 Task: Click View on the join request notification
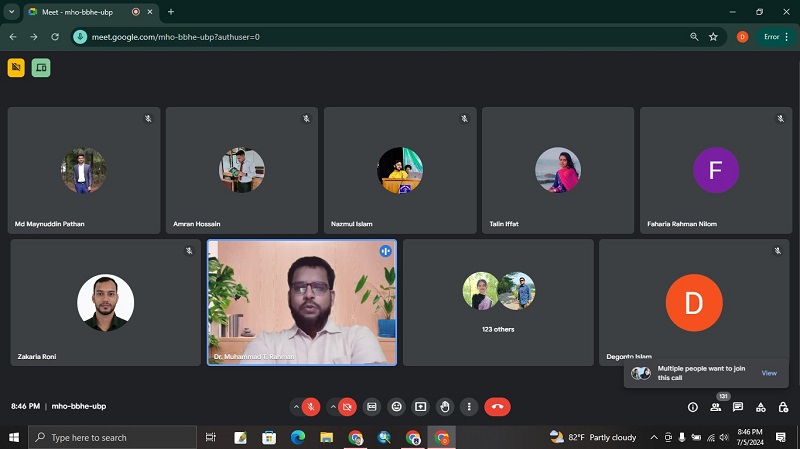[x=769, y=373]
